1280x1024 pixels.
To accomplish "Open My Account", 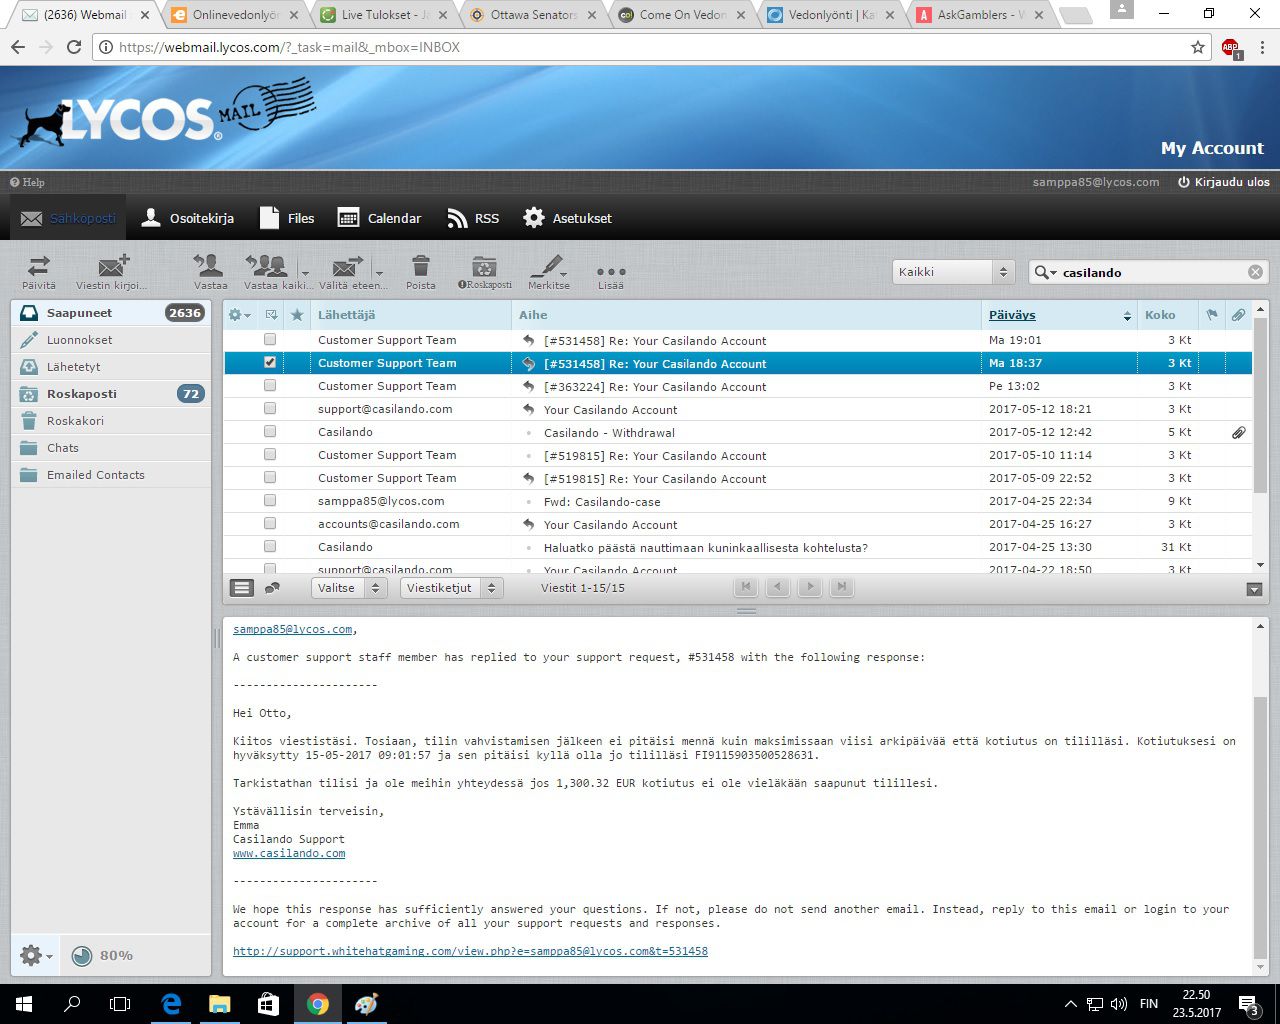I will click(1212, 148).
